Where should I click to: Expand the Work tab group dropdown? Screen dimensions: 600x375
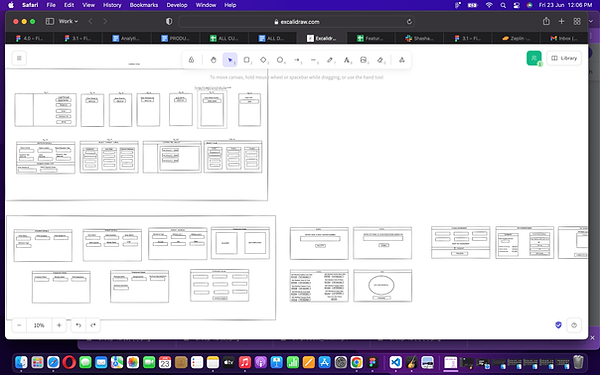click(x=68, y=21)
